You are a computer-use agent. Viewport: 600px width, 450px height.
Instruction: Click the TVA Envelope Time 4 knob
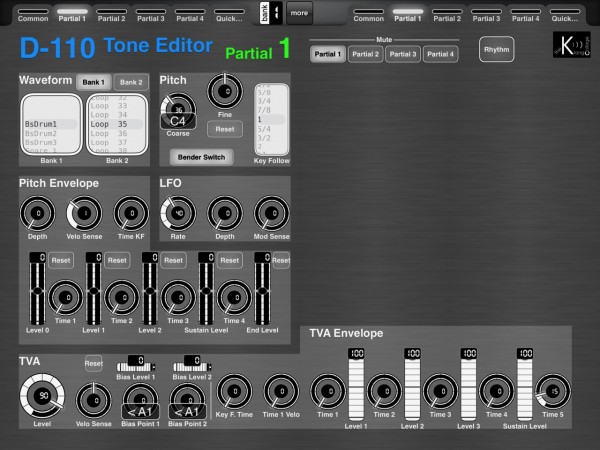[497, 391]
